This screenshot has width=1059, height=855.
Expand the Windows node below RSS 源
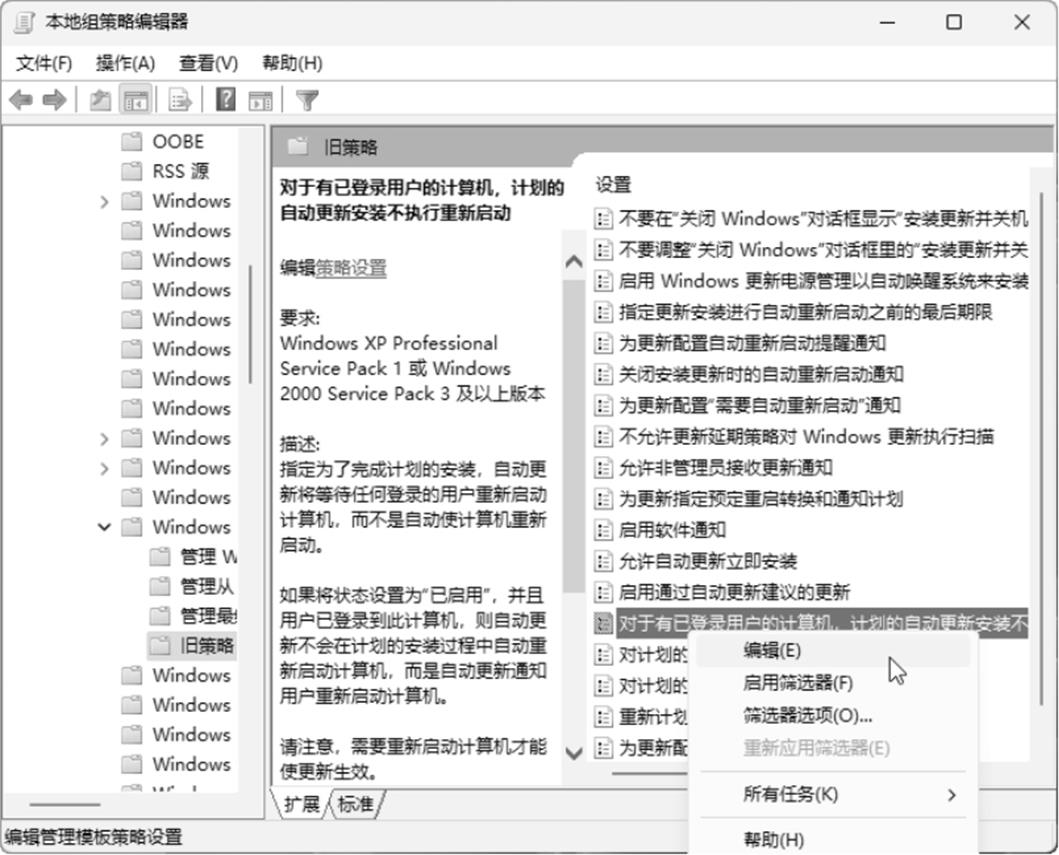point(104,201)
